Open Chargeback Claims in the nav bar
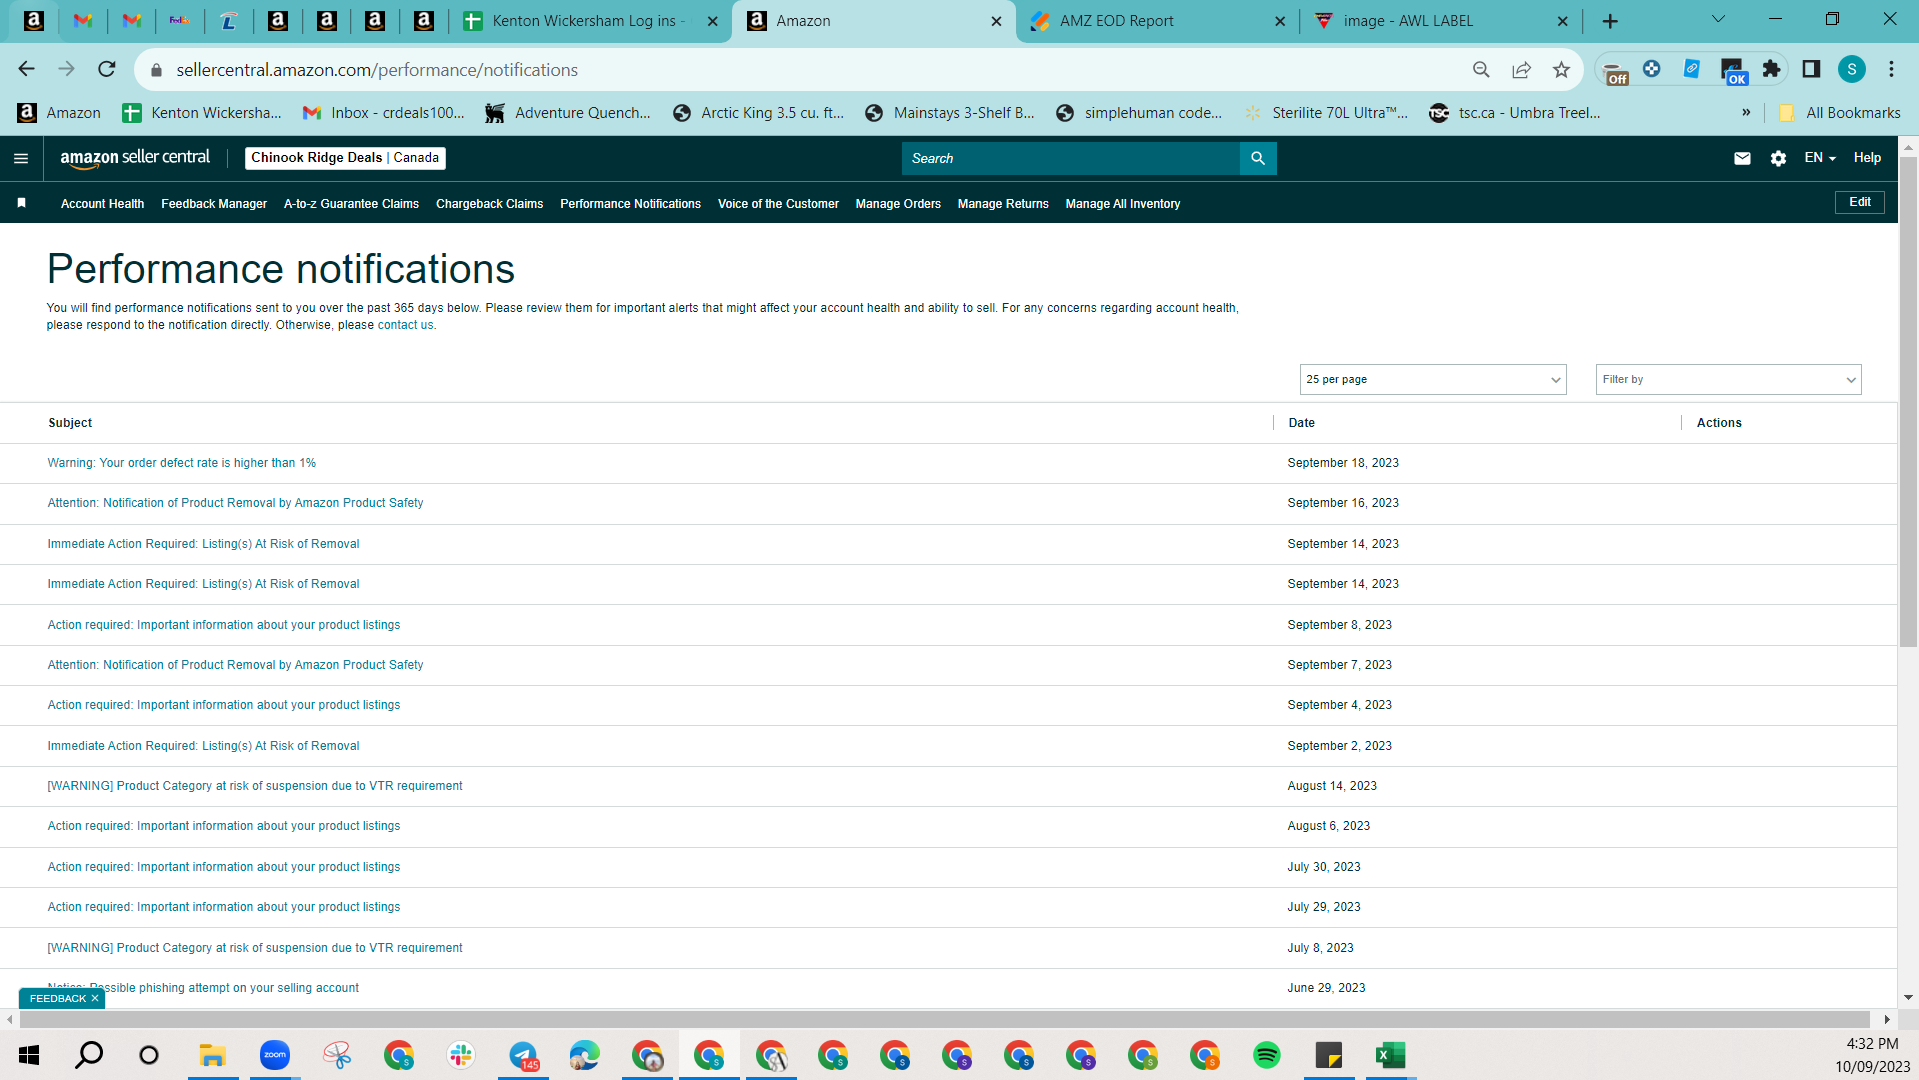Viewport: 1919px width, 1080px height. [x=489, y=204]
